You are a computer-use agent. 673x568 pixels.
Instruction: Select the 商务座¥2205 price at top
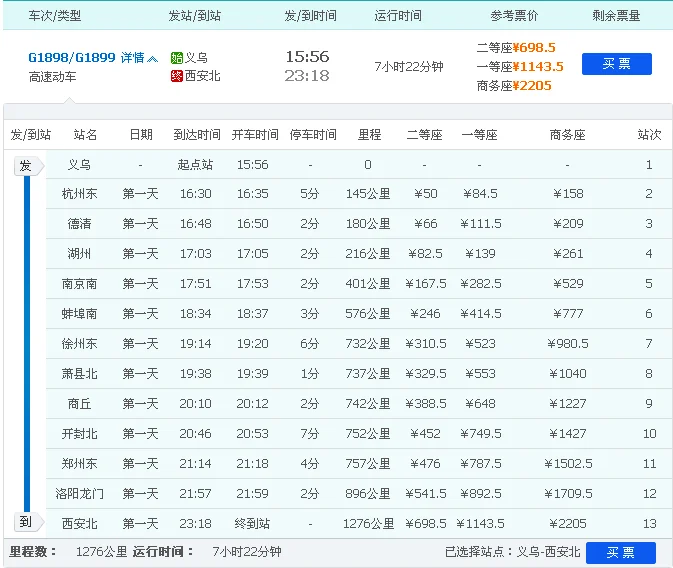514,86
